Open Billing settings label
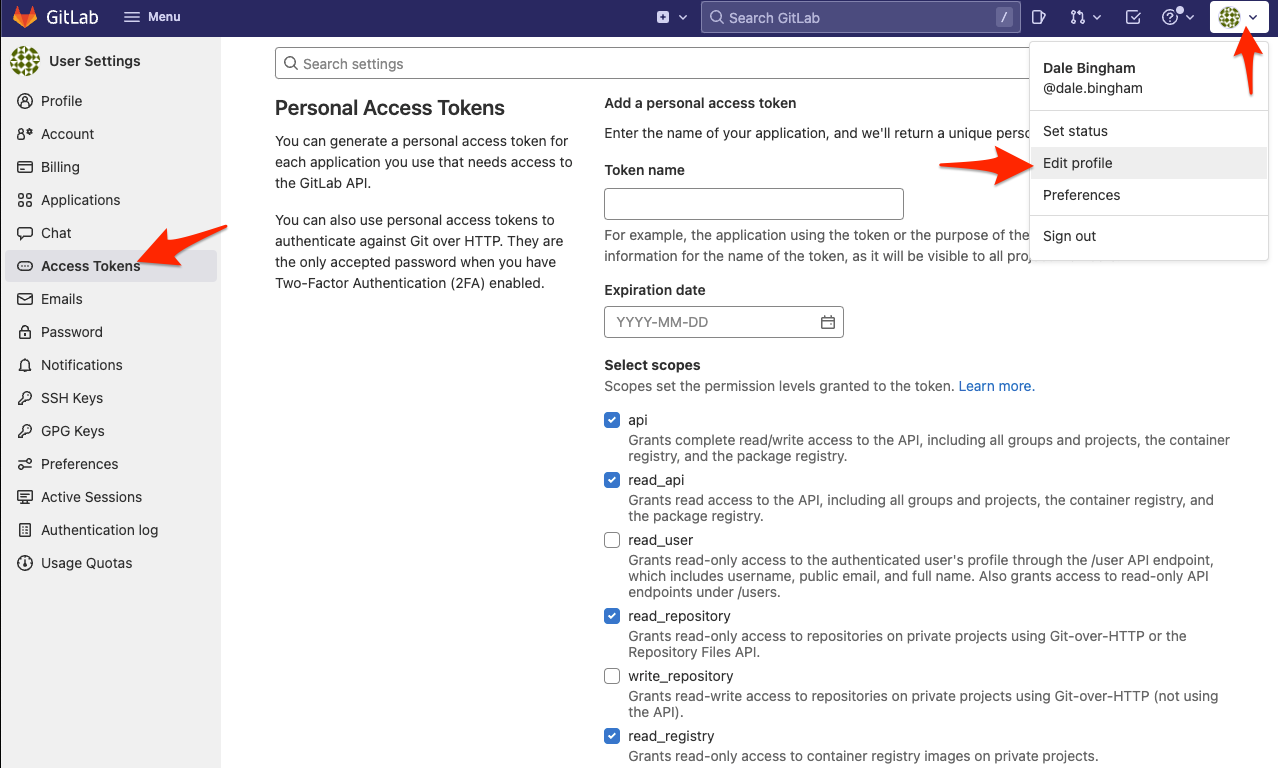1278x768 pixels. pyautogui.click(x=60, y=167)
